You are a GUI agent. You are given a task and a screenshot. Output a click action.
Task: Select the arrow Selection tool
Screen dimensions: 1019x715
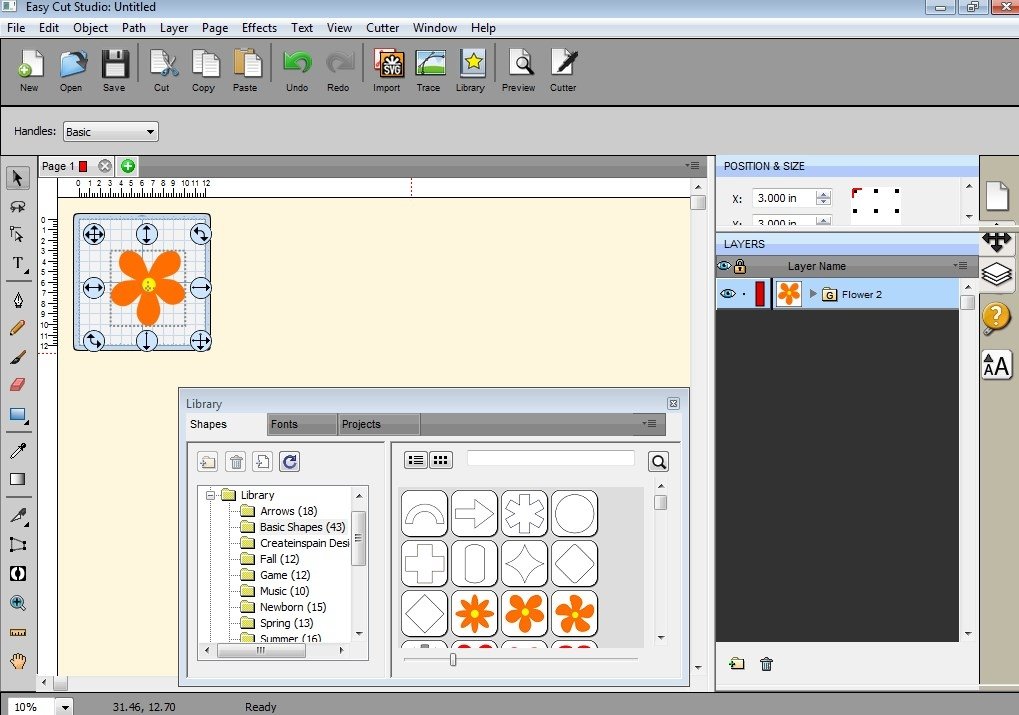point(18,177)
